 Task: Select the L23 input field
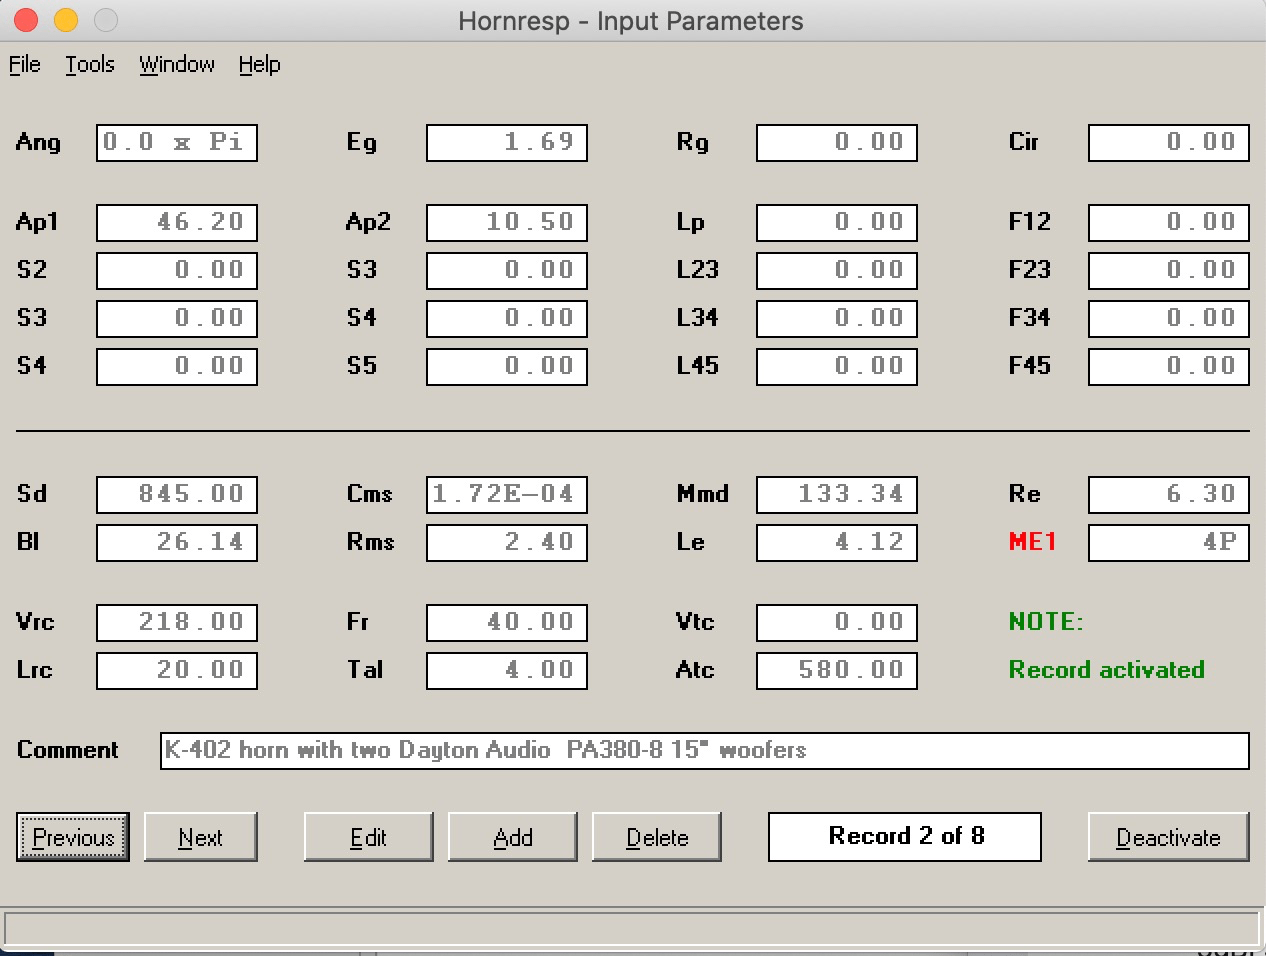coord(837,270)
